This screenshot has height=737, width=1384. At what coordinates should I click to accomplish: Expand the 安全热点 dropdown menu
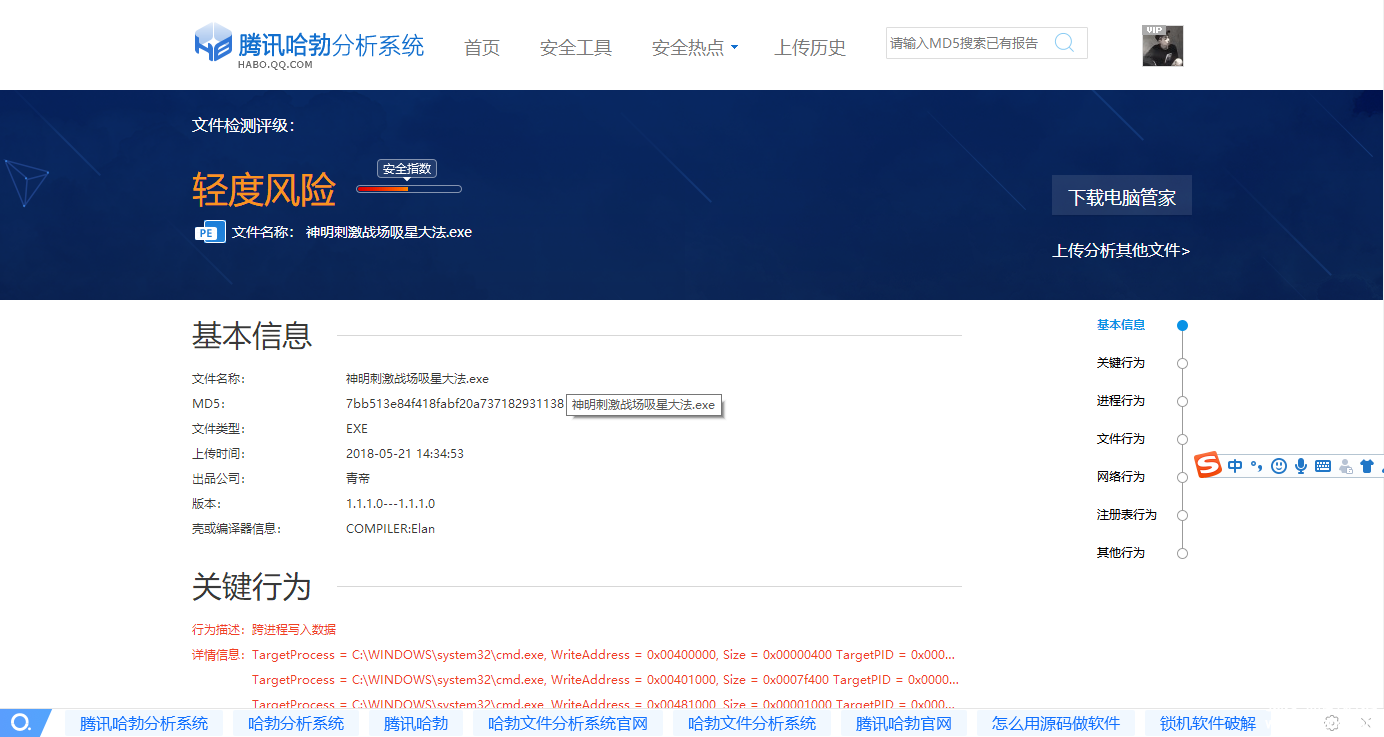point(695,47)
